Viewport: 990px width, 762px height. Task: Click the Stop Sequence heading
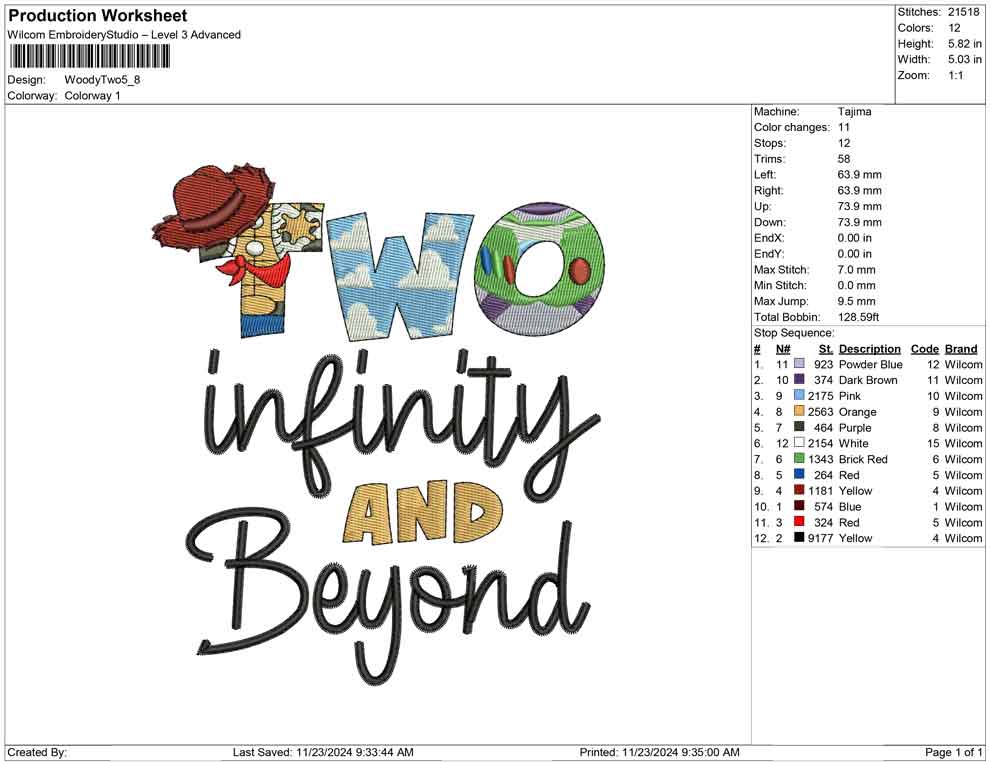click(x=794, y=333)
